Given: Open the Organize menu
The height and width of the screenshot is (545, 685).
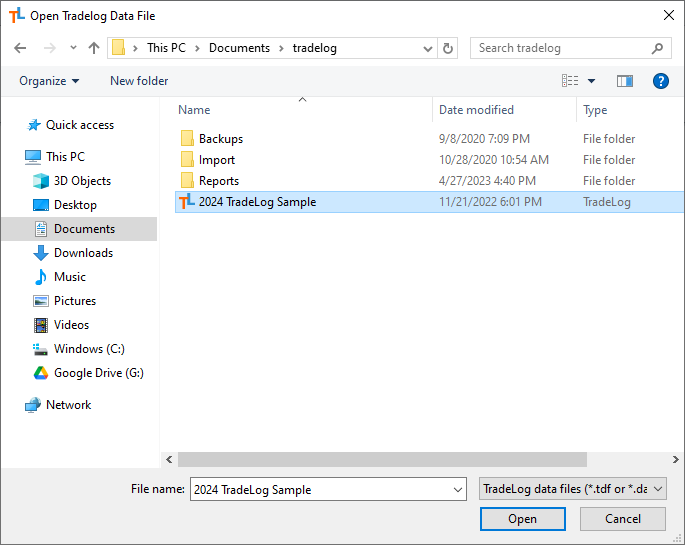Looking at the screenshot, I should (x=49, y=81).
